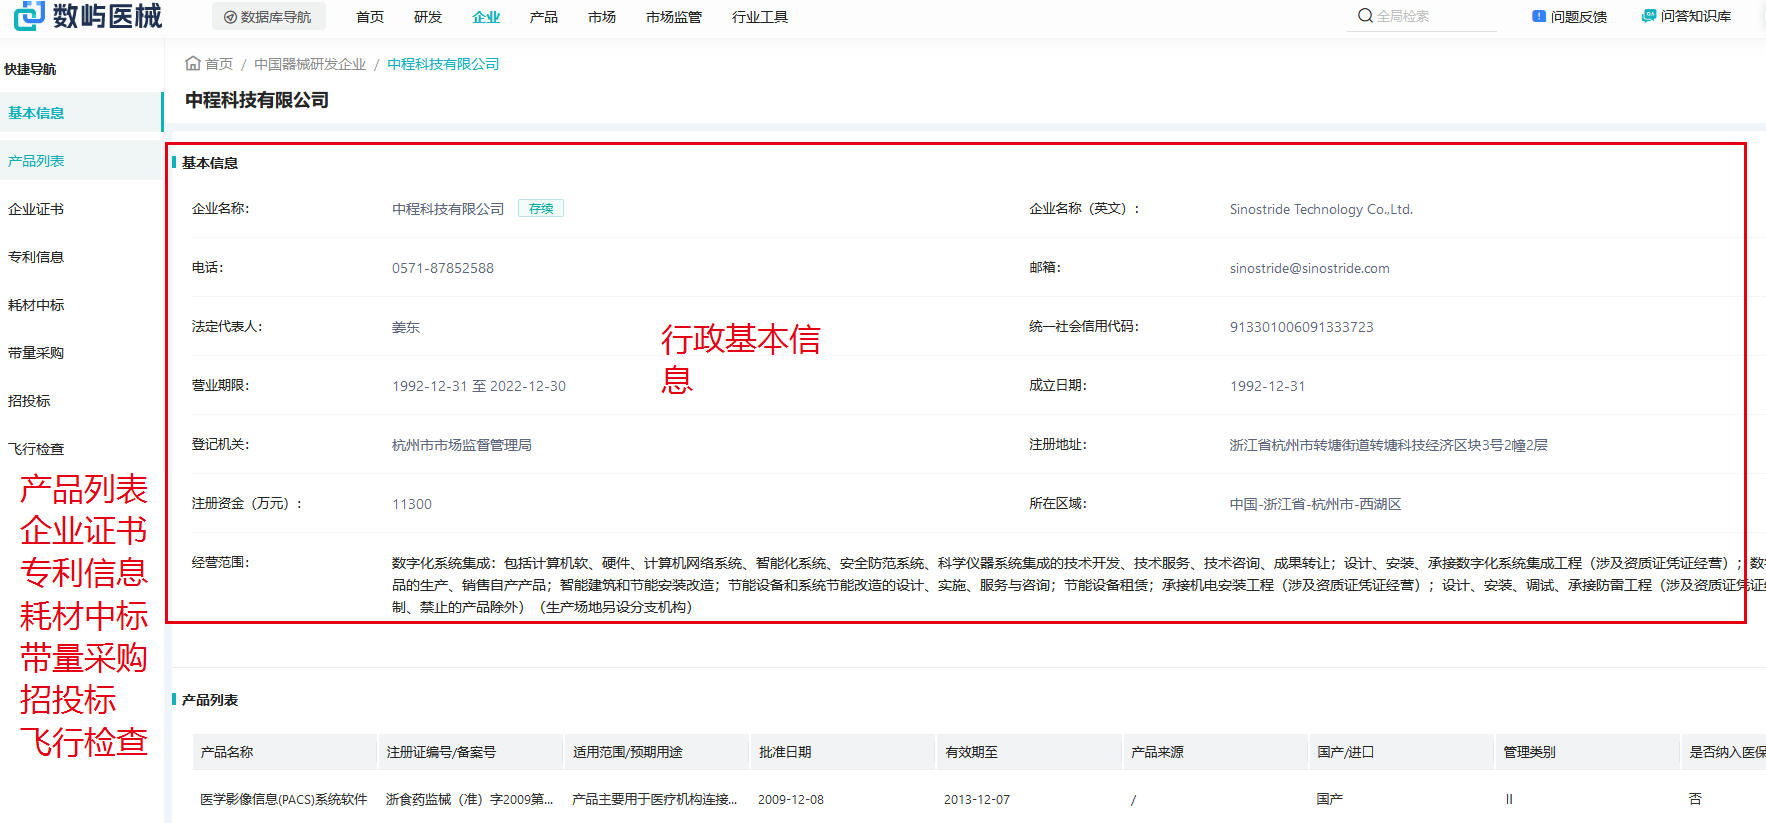
Task: Click the compass icon in 数据库导航
Action: point(230,17)
